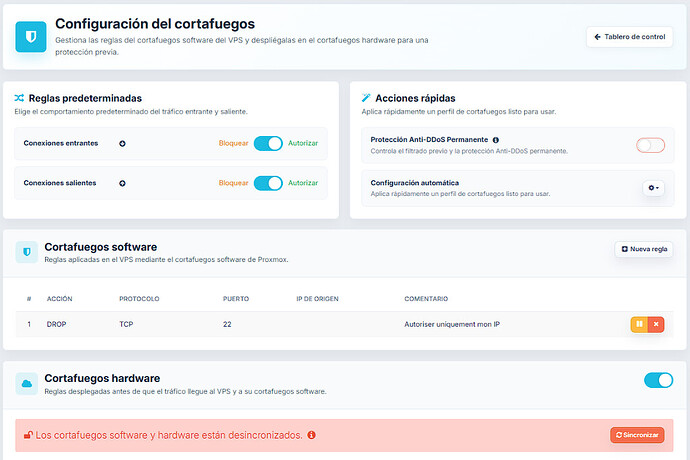The image size is (690, 460).
Task: Click the COMENTARIO column header
Action: pyautogui.click(x=426, y=299)
